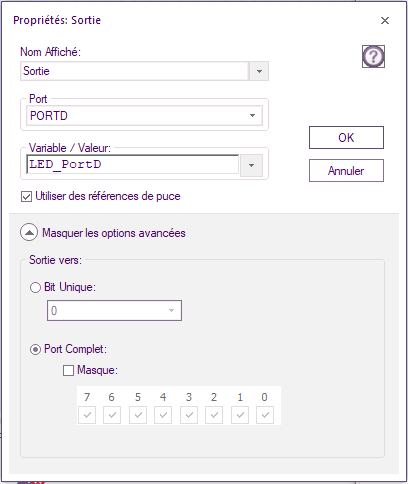408x484 pixels.
Task: Toggle mask bit 4 checkbox
Action: coord(163,415)
